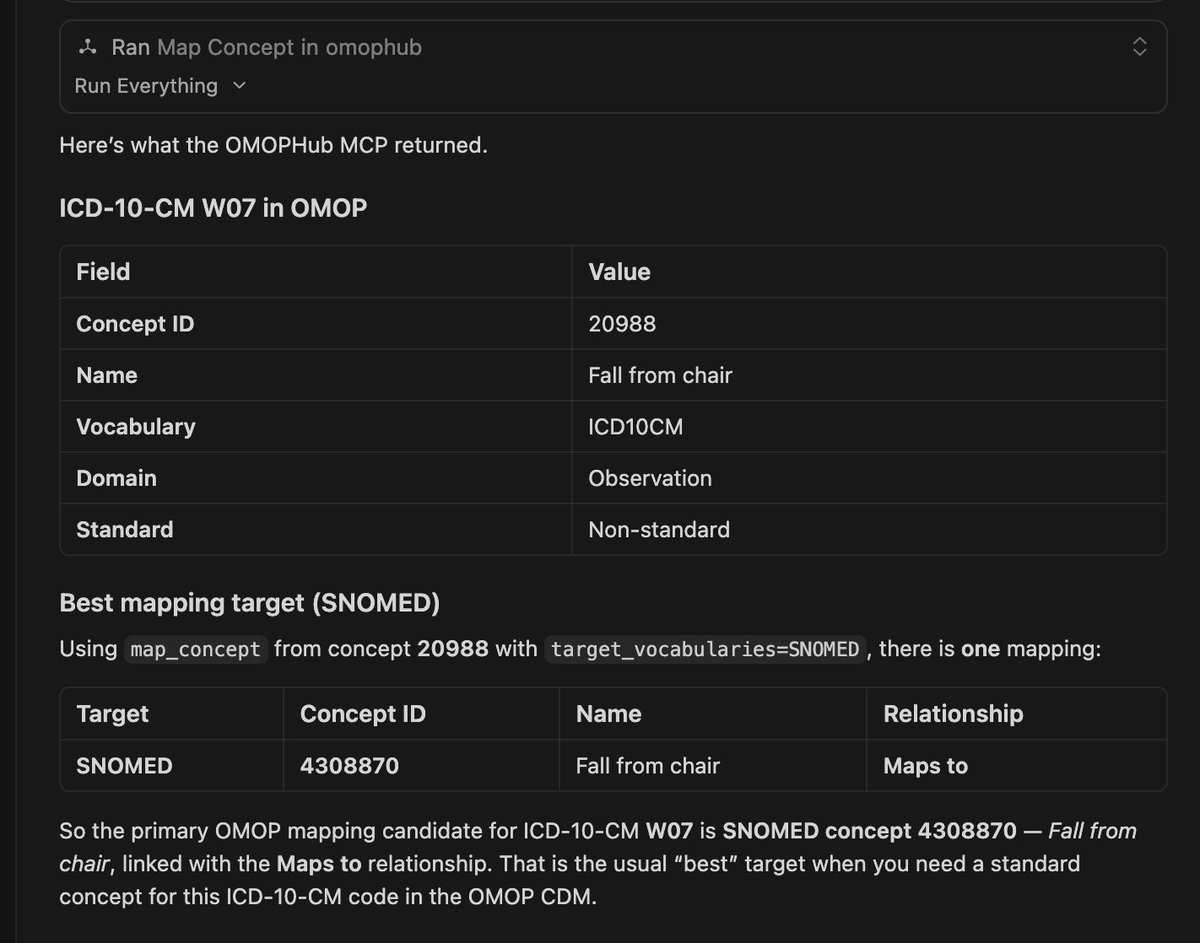1200x943 pixels.
Task: Click concept ID 4308870 in mapping table
Action: [x=349, y=766]
